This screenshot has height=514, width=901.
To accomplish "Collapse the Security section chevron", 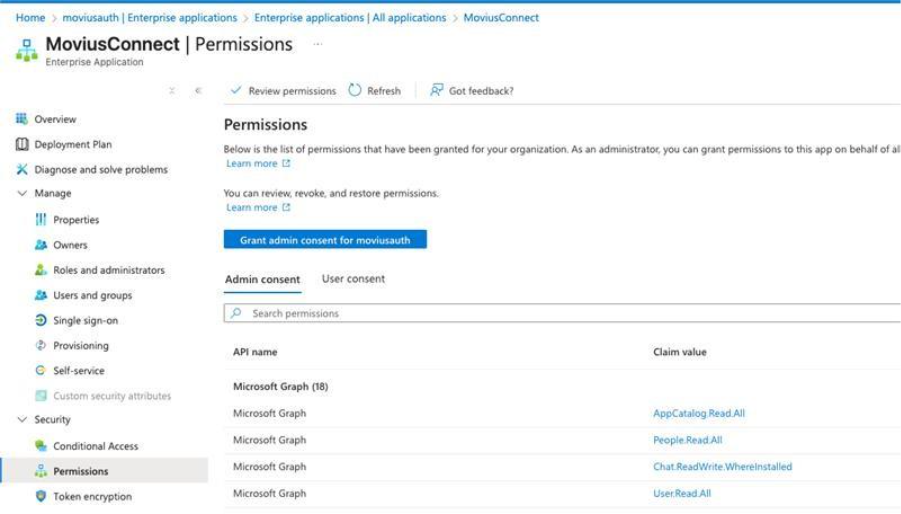I will (x=22, y=420).
